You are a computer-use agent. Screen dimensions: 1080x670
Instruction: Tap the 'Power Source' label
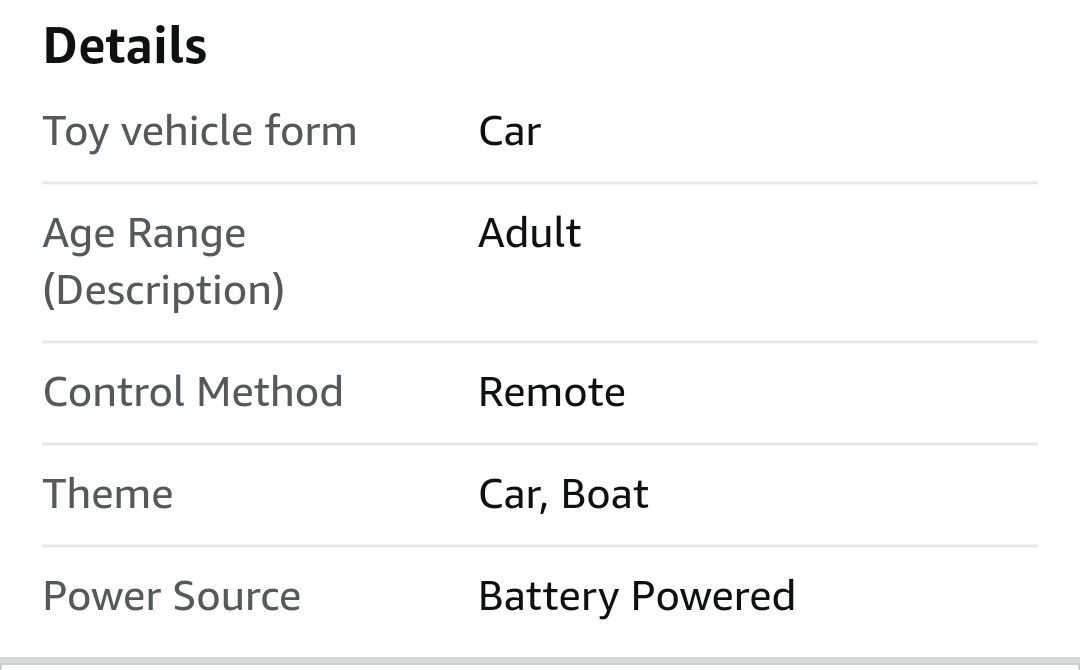coord(172,596)
